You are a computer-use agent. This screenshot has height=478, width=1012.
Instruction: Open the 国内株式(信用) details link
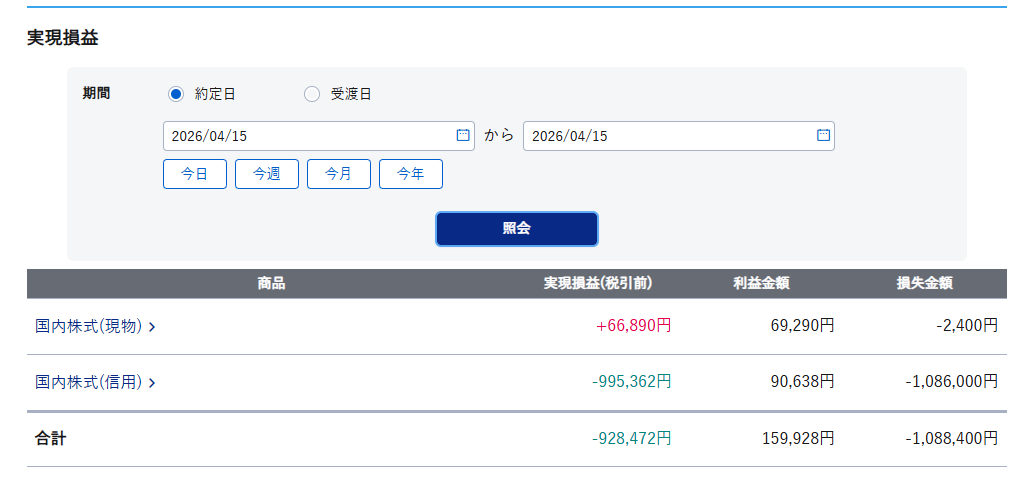click(x=89, y=382)
